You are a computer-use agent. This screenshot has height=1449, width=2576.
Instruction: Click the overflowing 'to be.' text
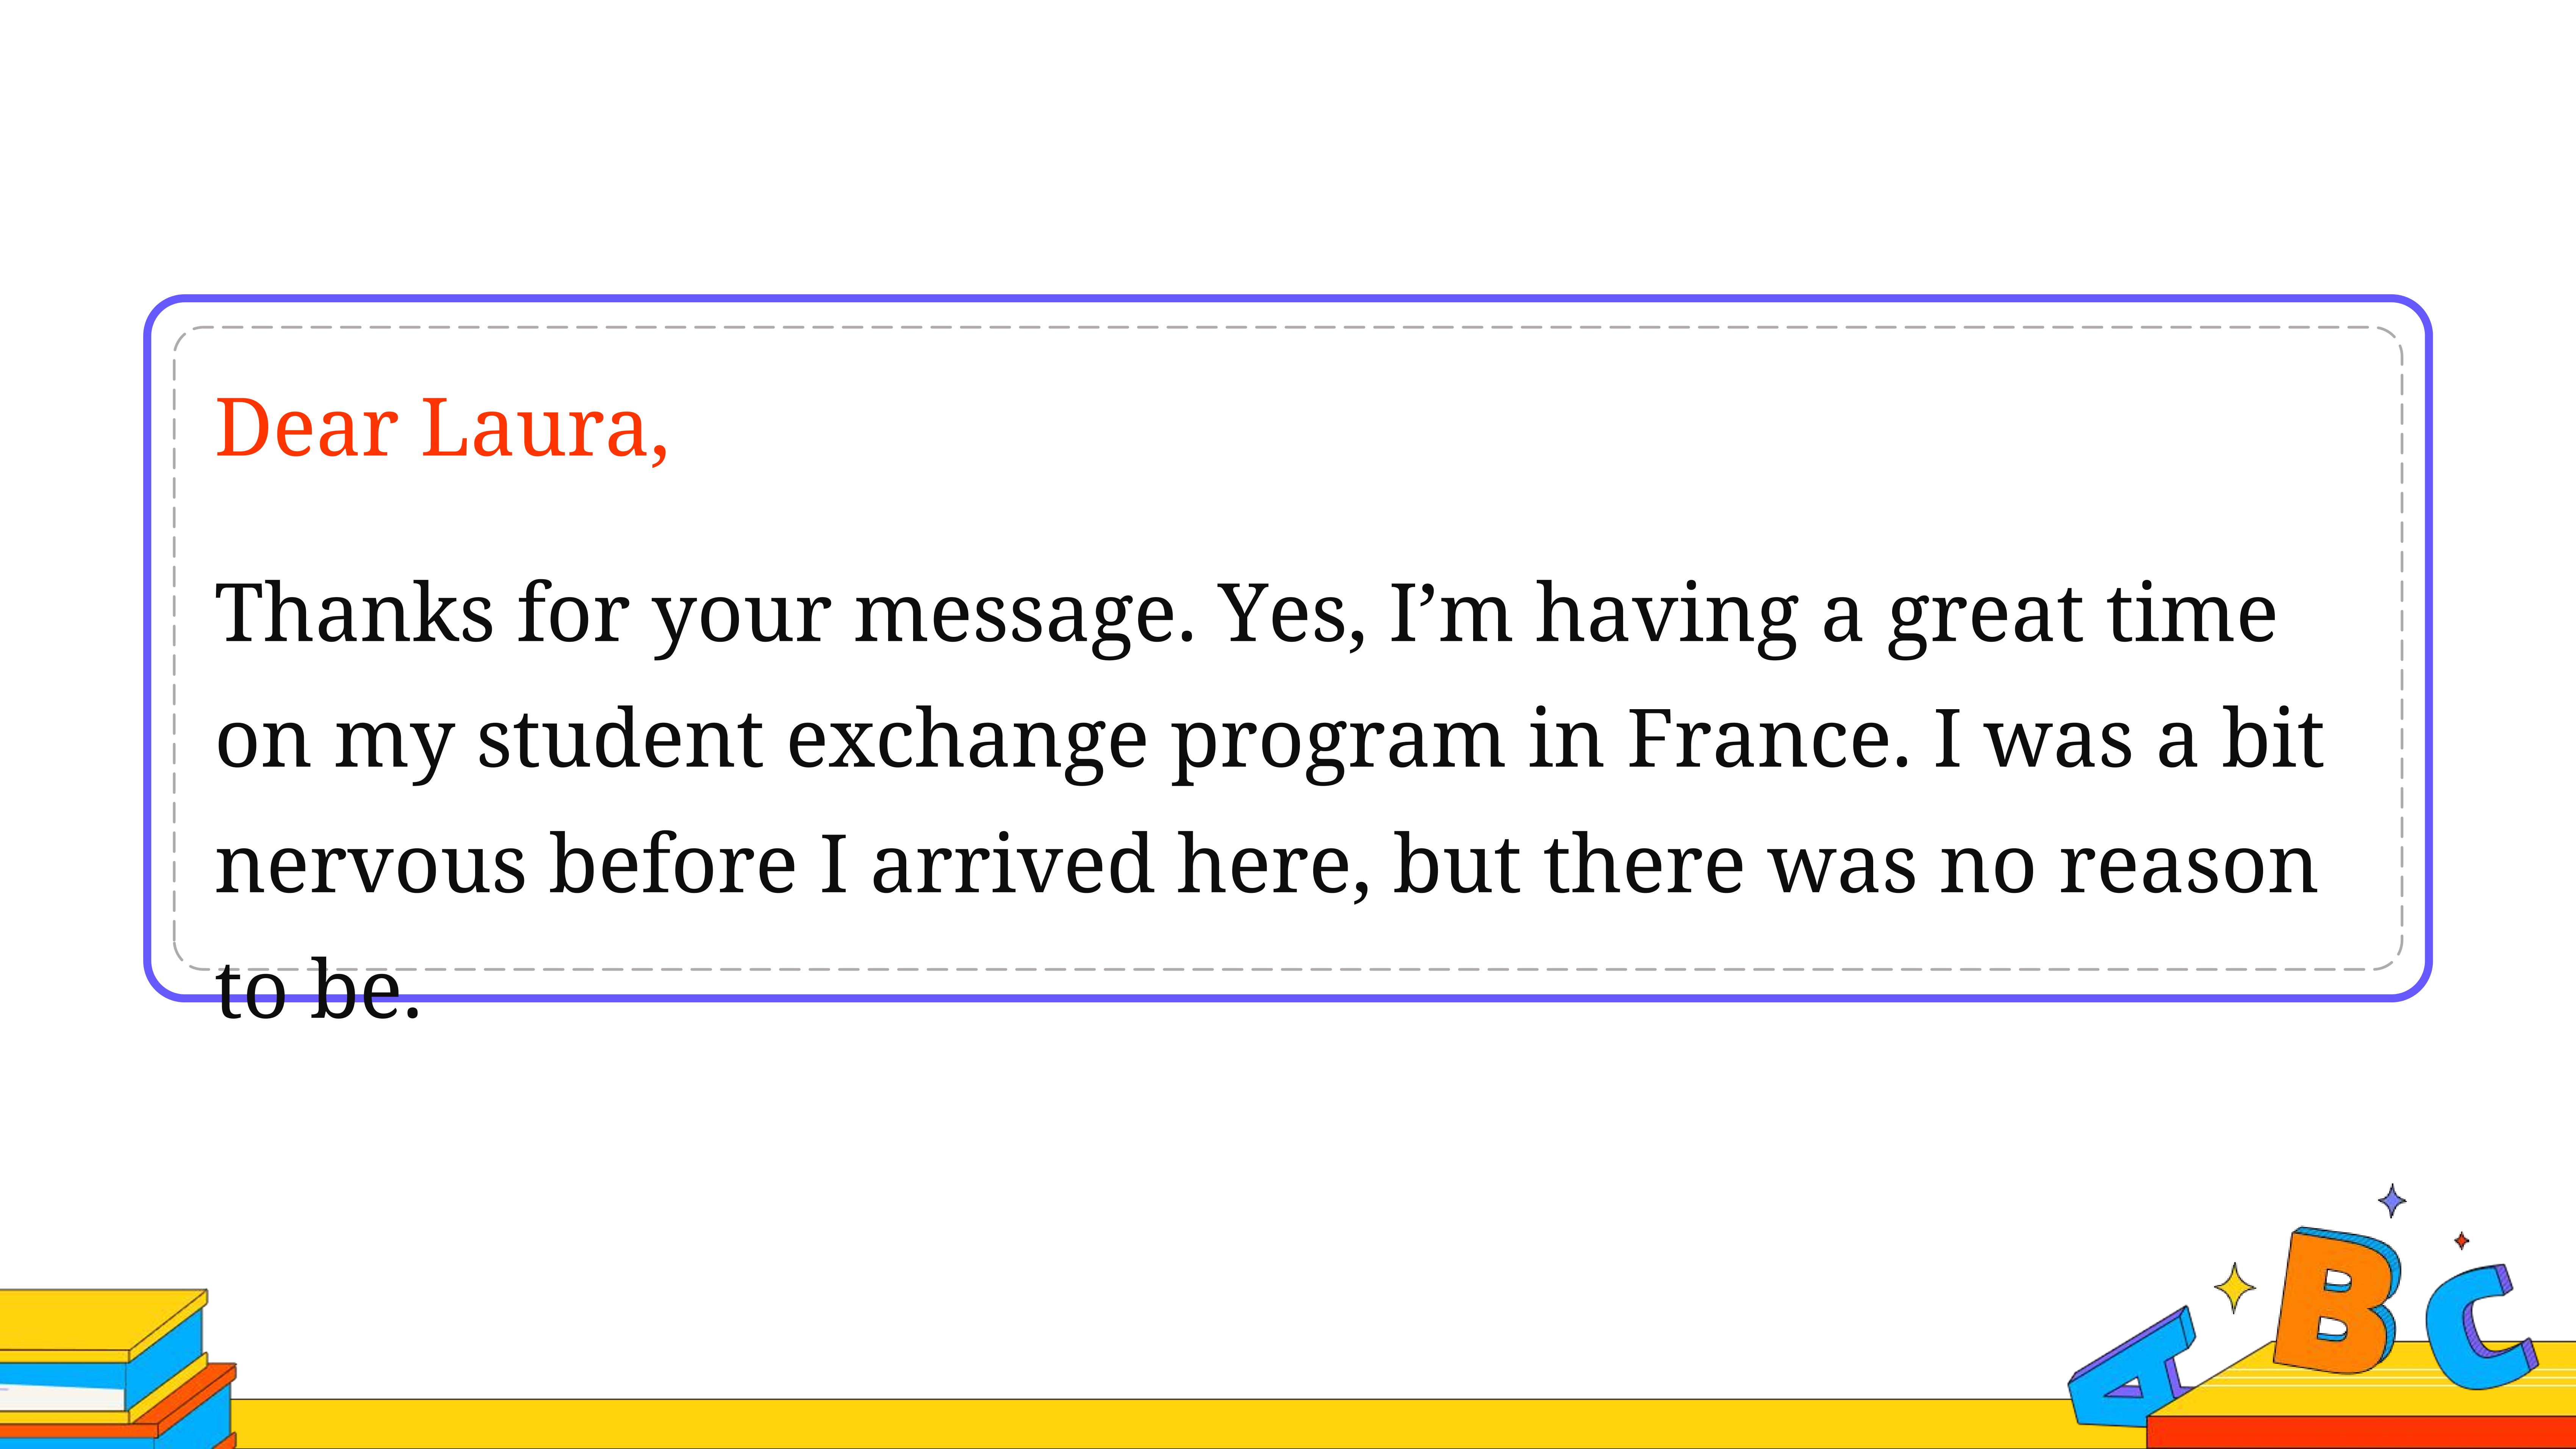click(318, 989)
